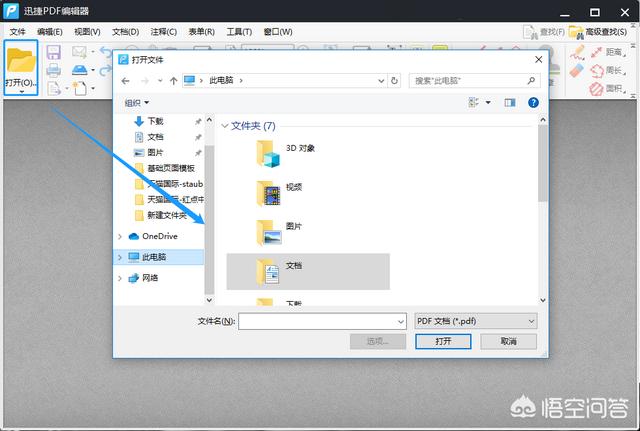This screenshot has width=640, height=431.
Task: Expand the 网络 tree node
Action: tap(121, 277)
